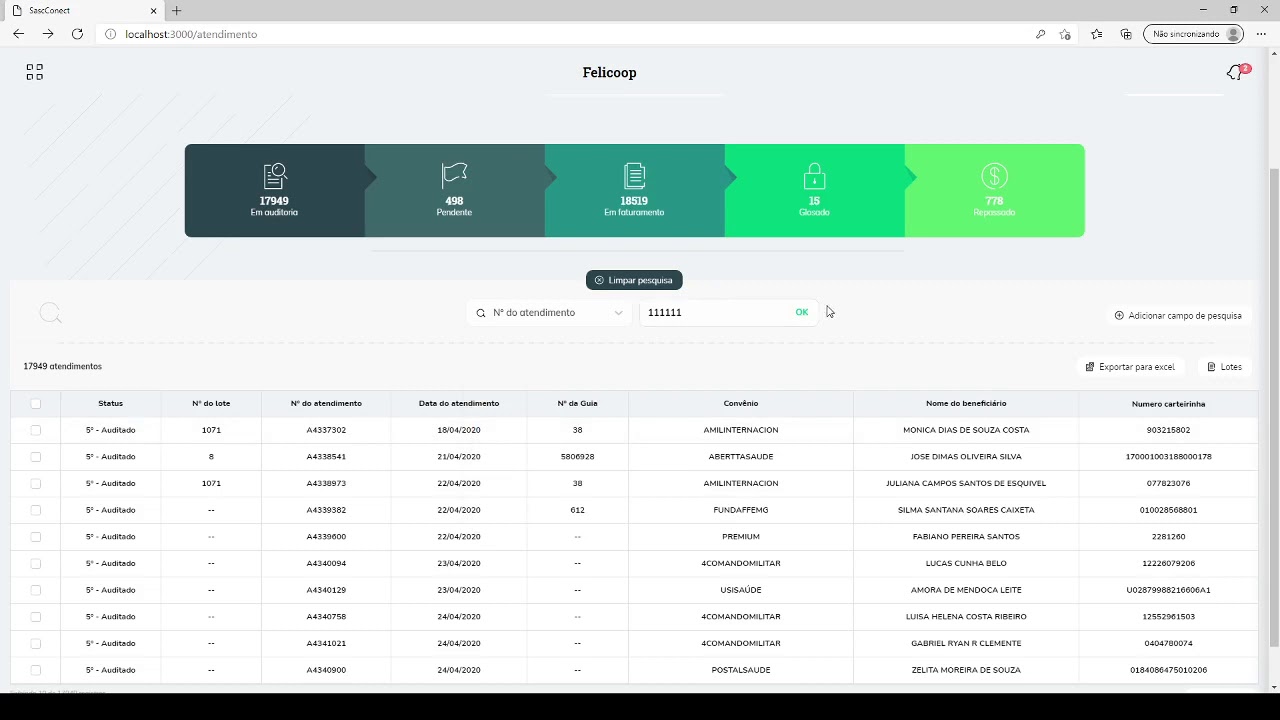Screen dimensions: 1280x720
Task: Click the Em auditoria document-search icon
Action: (x=275, y=176)
